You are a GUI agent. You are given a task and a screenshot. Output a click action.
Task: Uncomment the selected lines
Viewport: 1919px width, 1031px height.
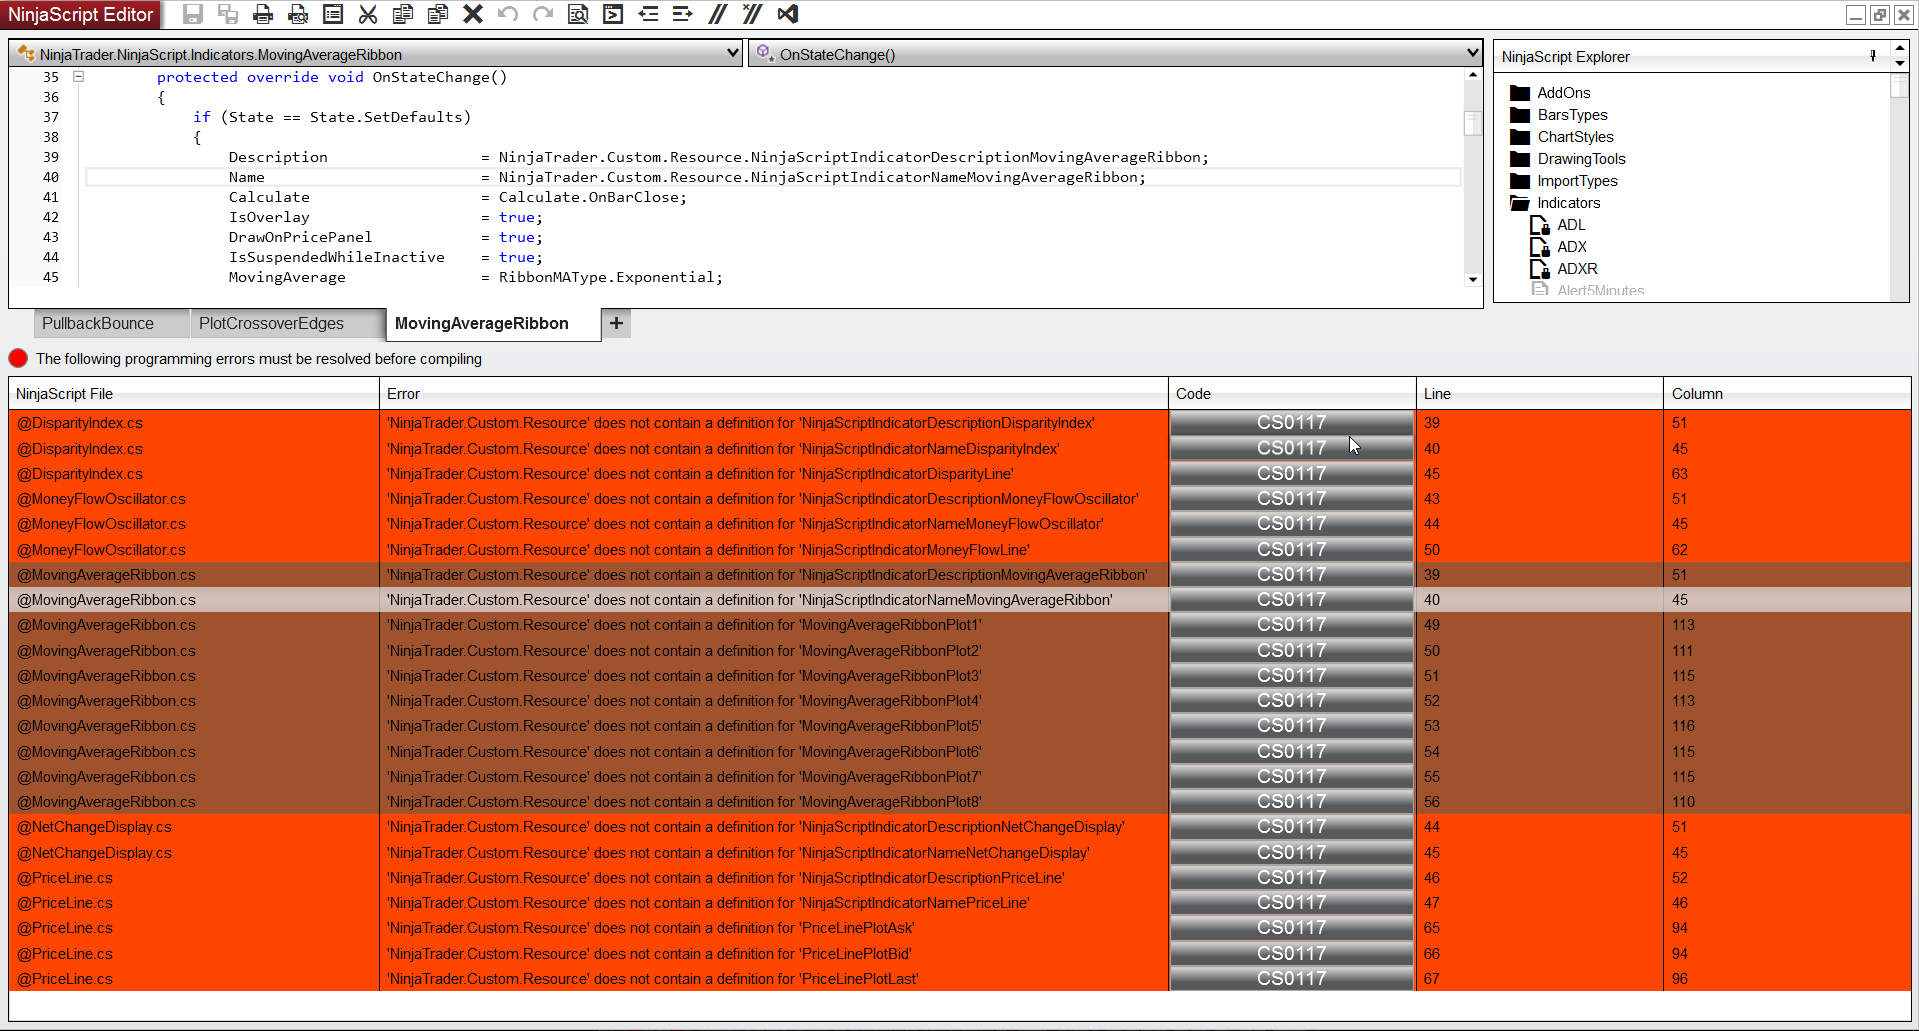click(753, 14)
